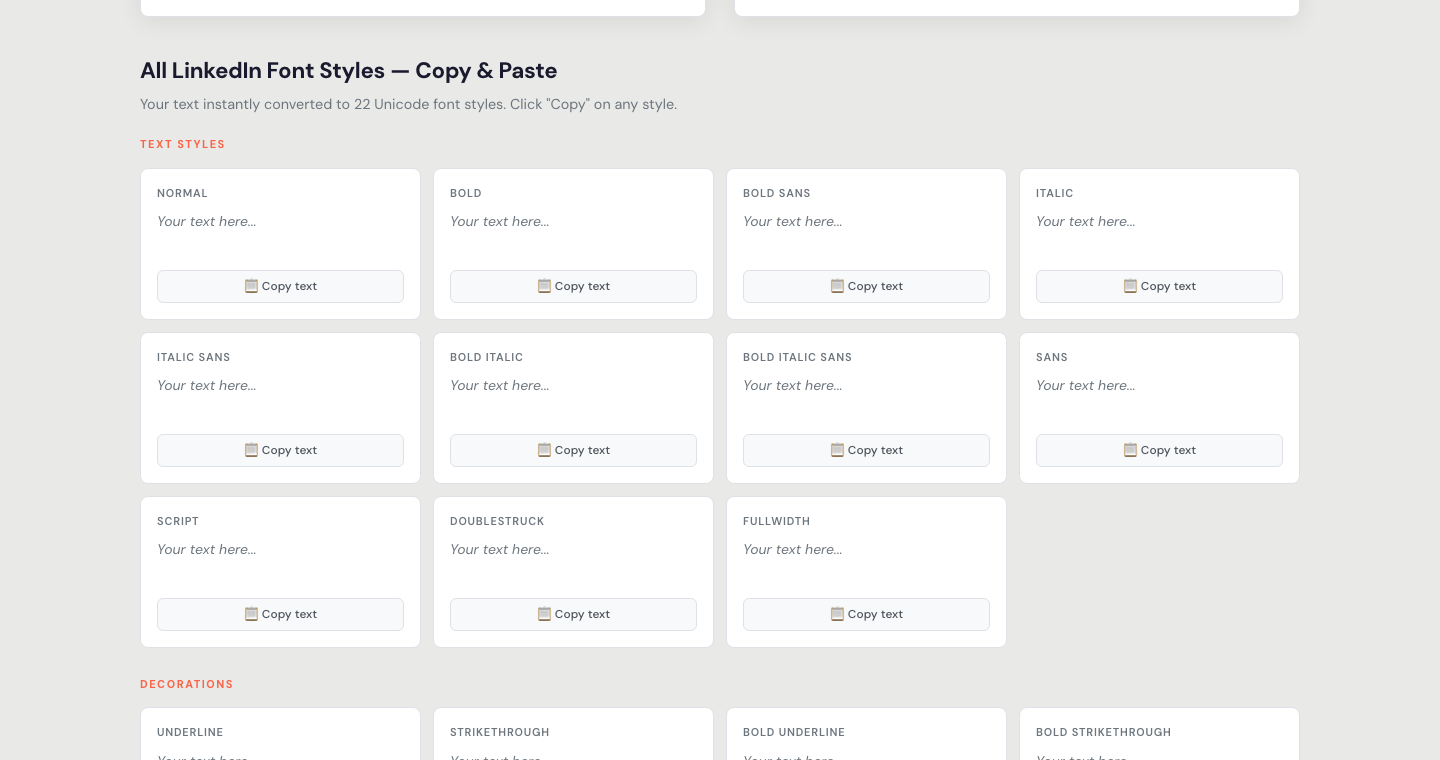Click clipboard icon in Bold Sans card
Viewport: 1440px width, 760px height.
pyautogui.click(x=837, y=286)
